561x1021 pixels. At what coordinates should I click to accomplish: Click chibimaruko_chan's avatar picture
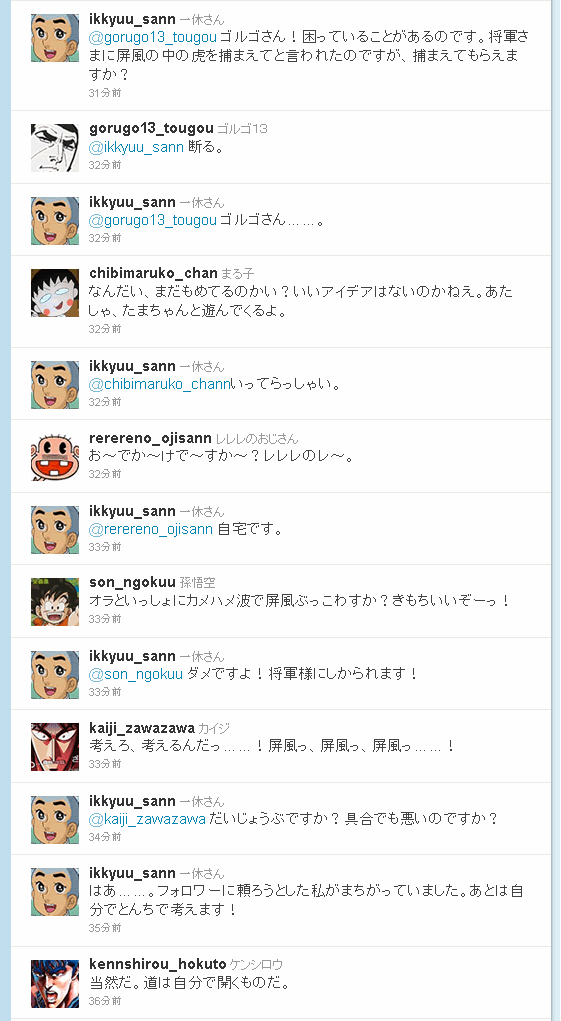[x=55, y=293]
